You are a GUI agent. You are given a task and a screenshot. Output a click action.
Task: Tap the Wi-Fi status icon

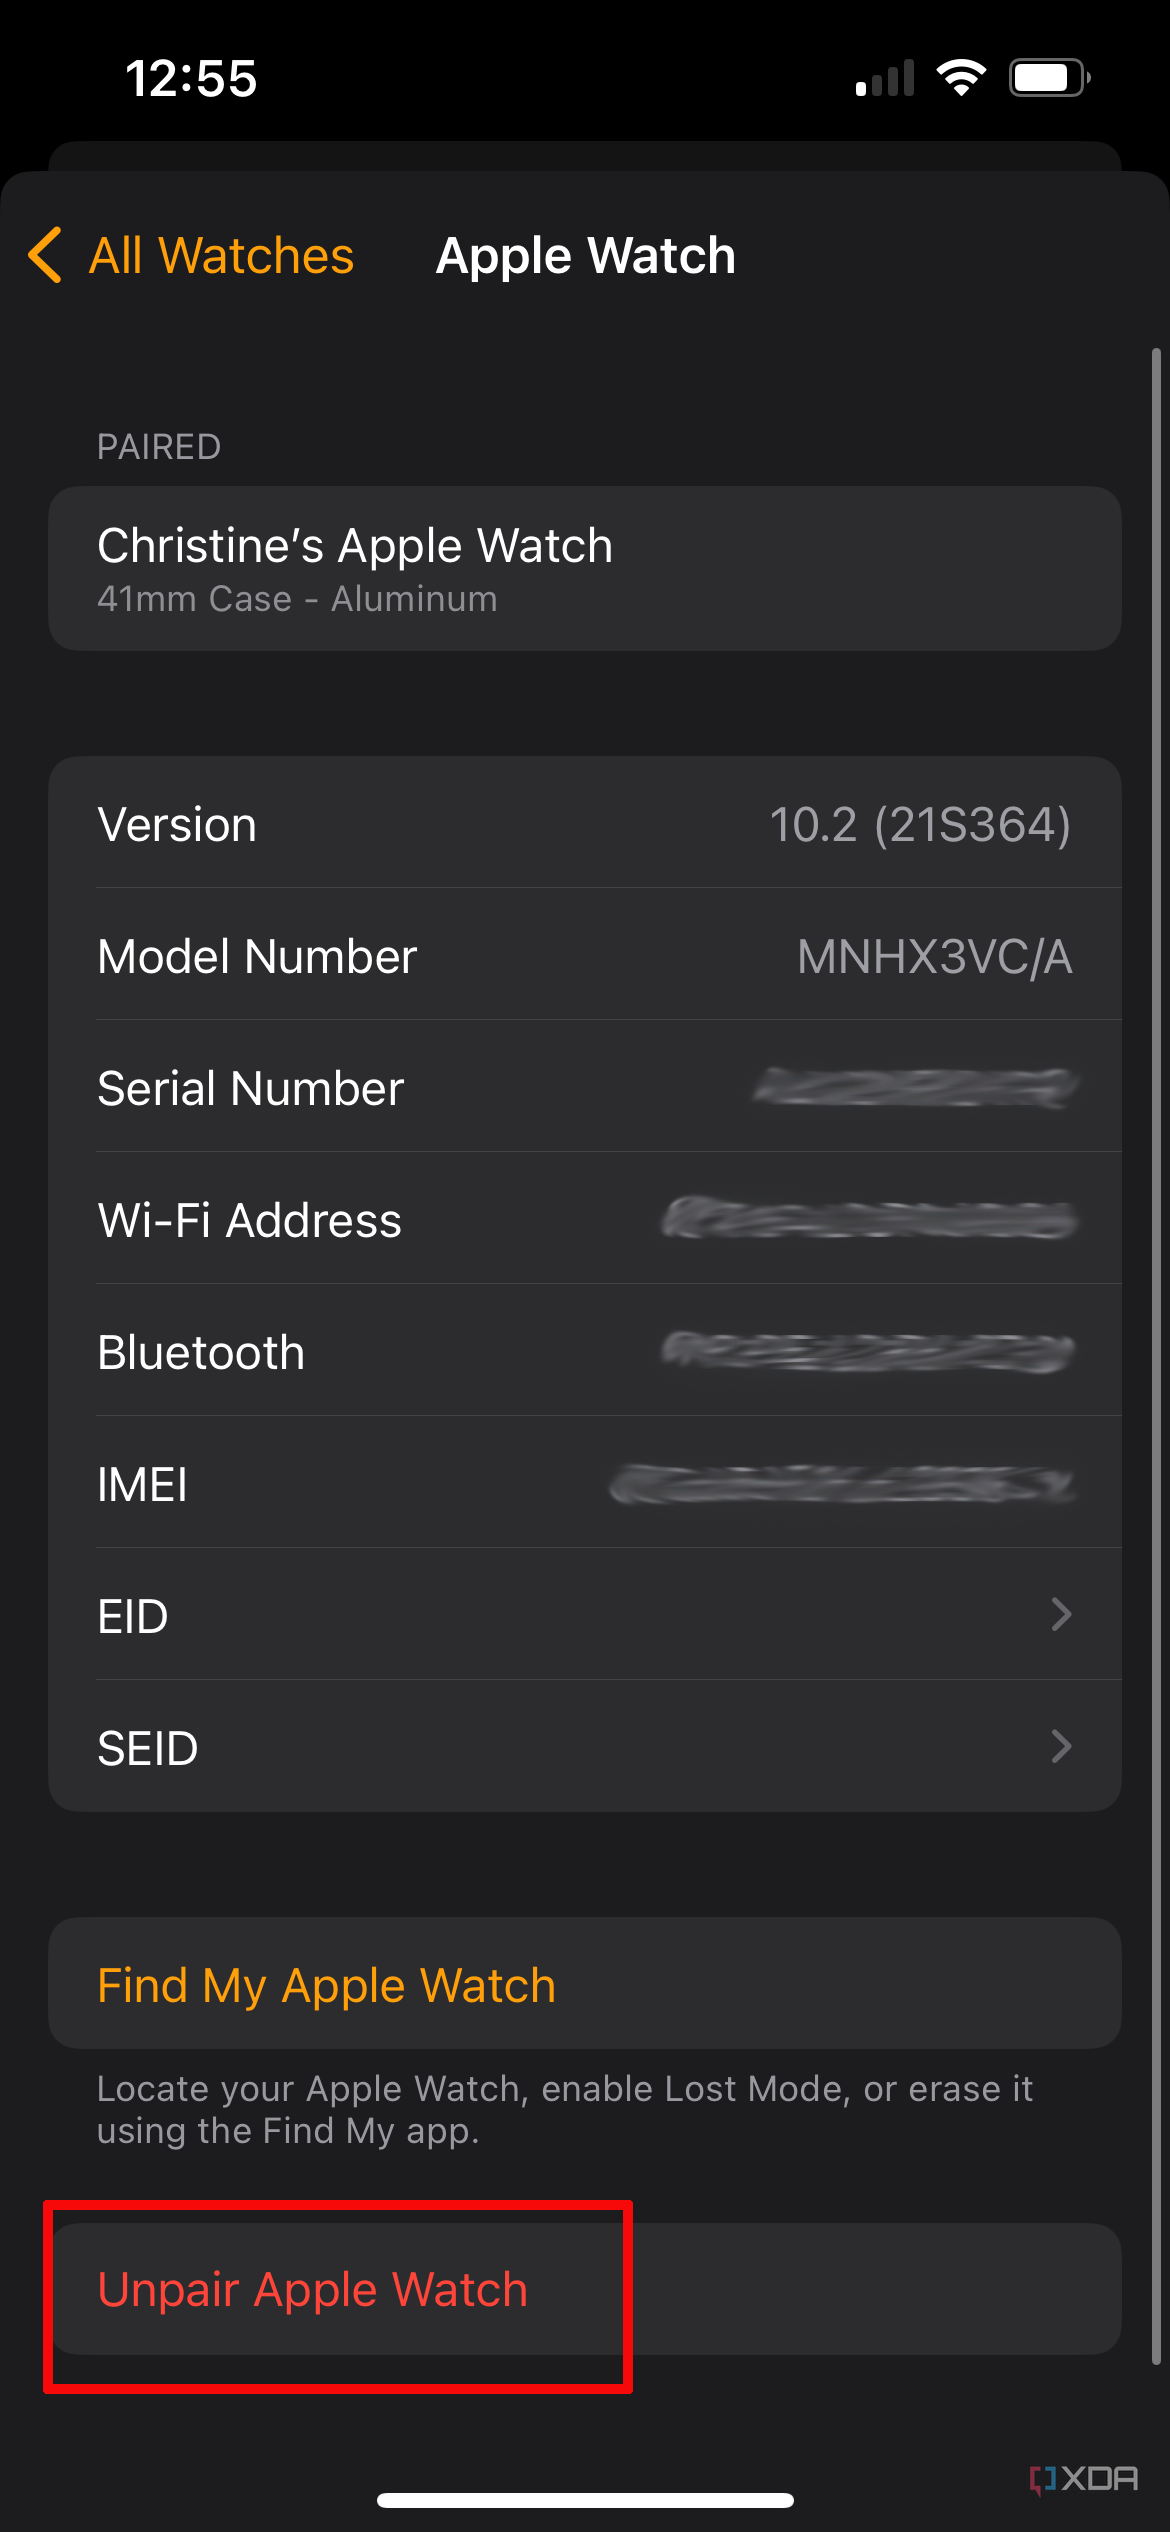point(961,78)
